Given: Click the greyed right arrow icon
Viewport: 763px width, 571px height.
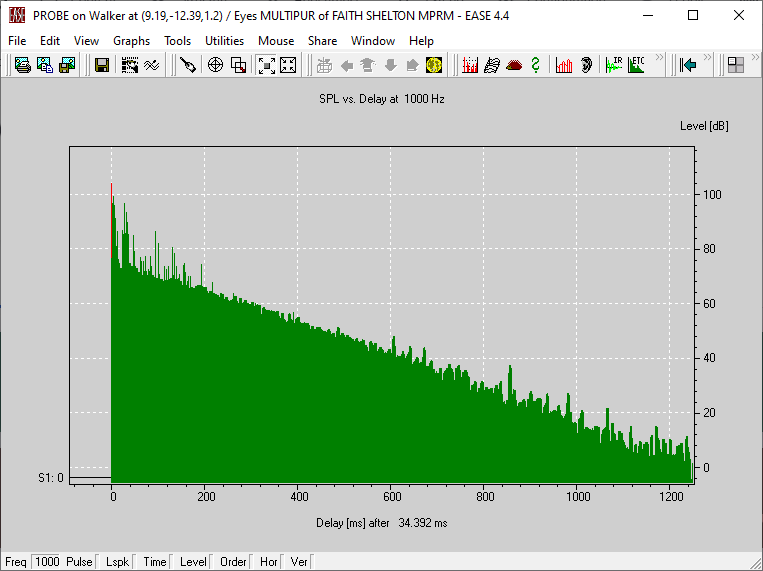Looking at the screenshot, I should 412,65.
